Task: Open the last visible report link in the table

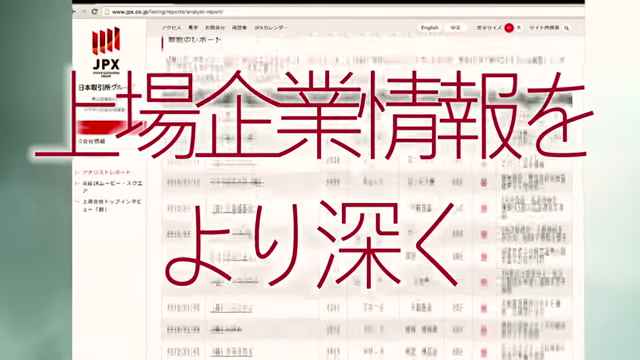Action: 231,351
